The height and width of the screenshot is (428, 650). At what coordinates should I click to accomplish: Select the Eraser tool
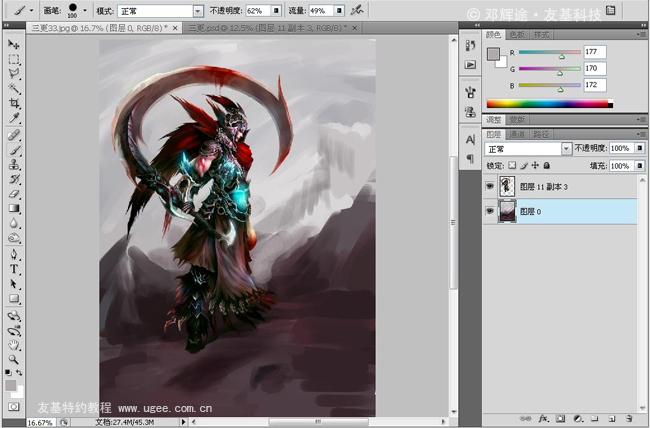(x=14, y=194)
